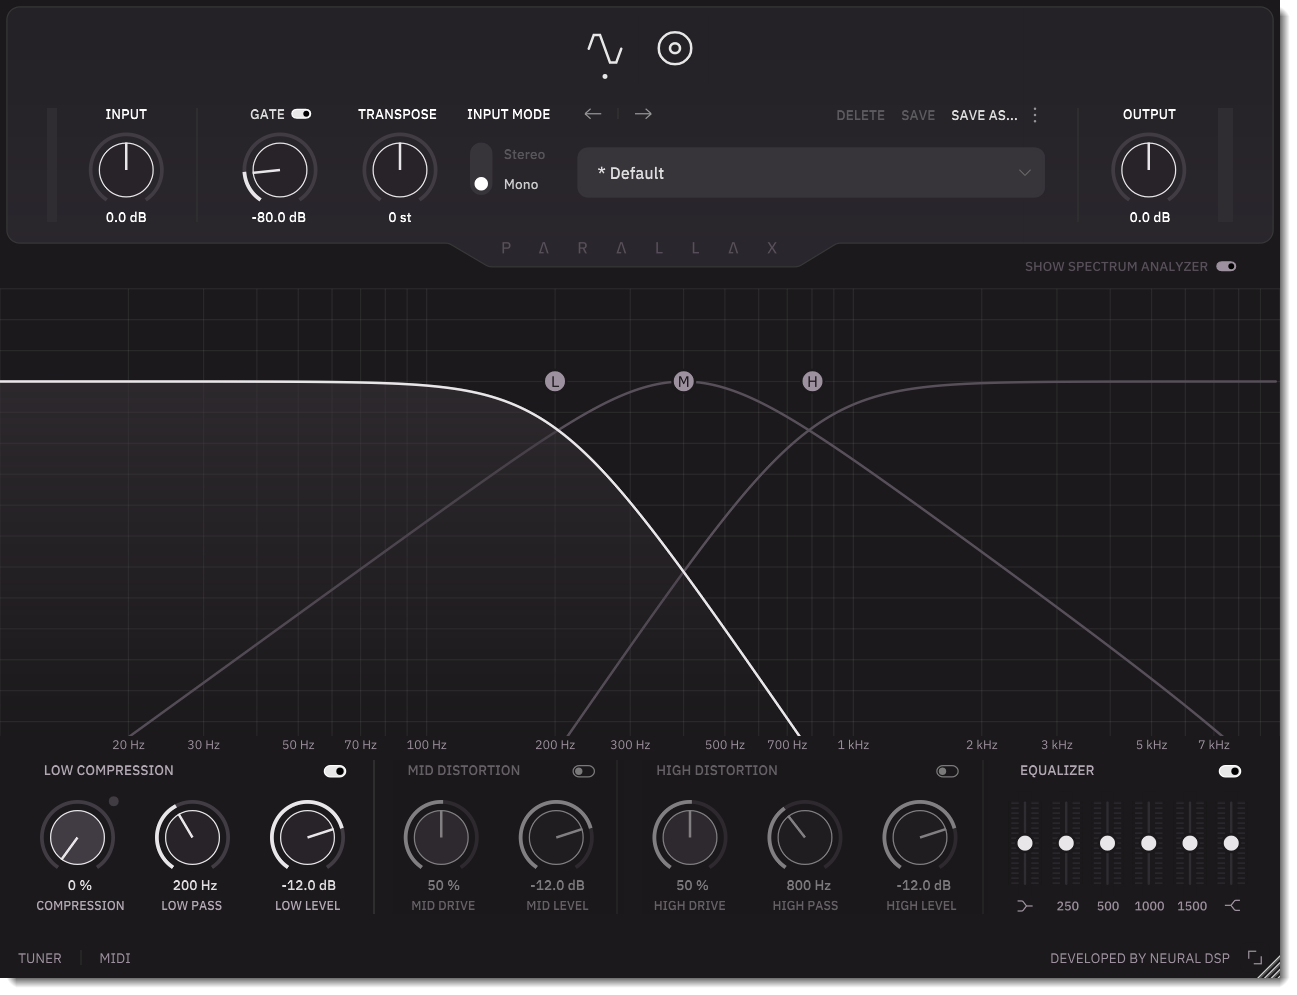Click the Low Pass knob
This screenshot has width=1297, height=995.
[192, 837]
